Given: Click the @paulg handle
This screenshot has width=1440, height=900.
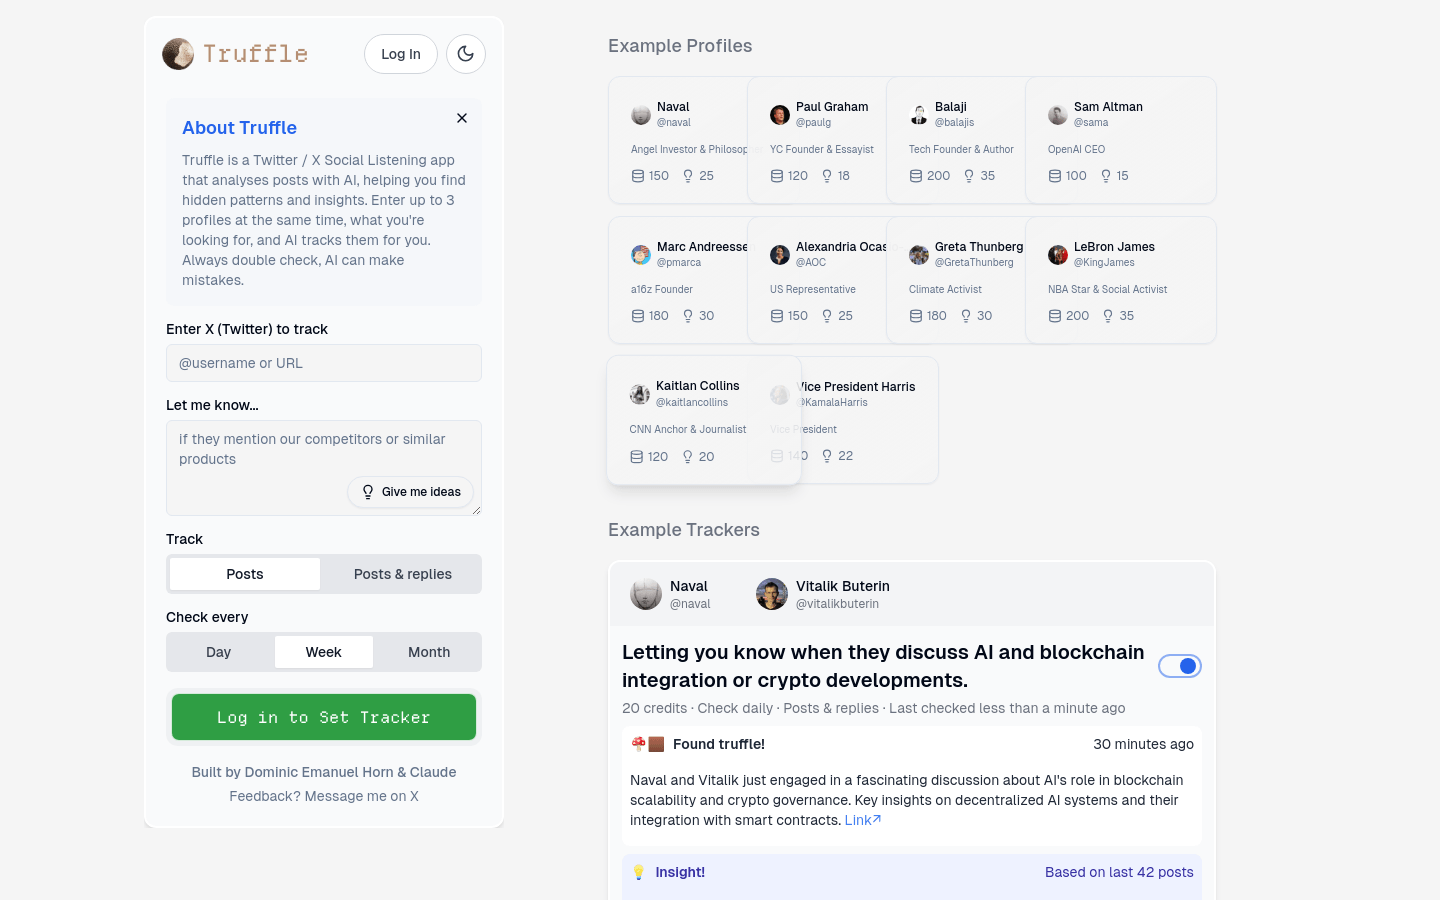Looking at the screenshot, I should (813, 123).
